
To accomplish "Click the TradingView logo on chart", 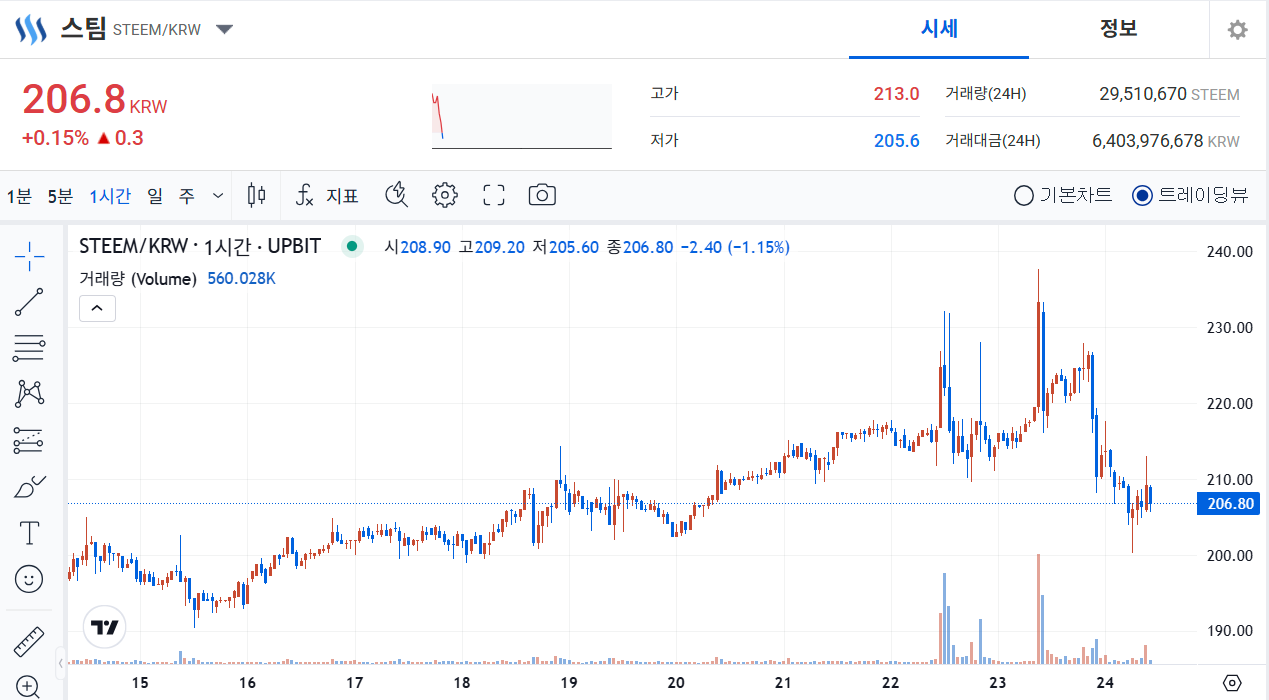I will (105, 628).
